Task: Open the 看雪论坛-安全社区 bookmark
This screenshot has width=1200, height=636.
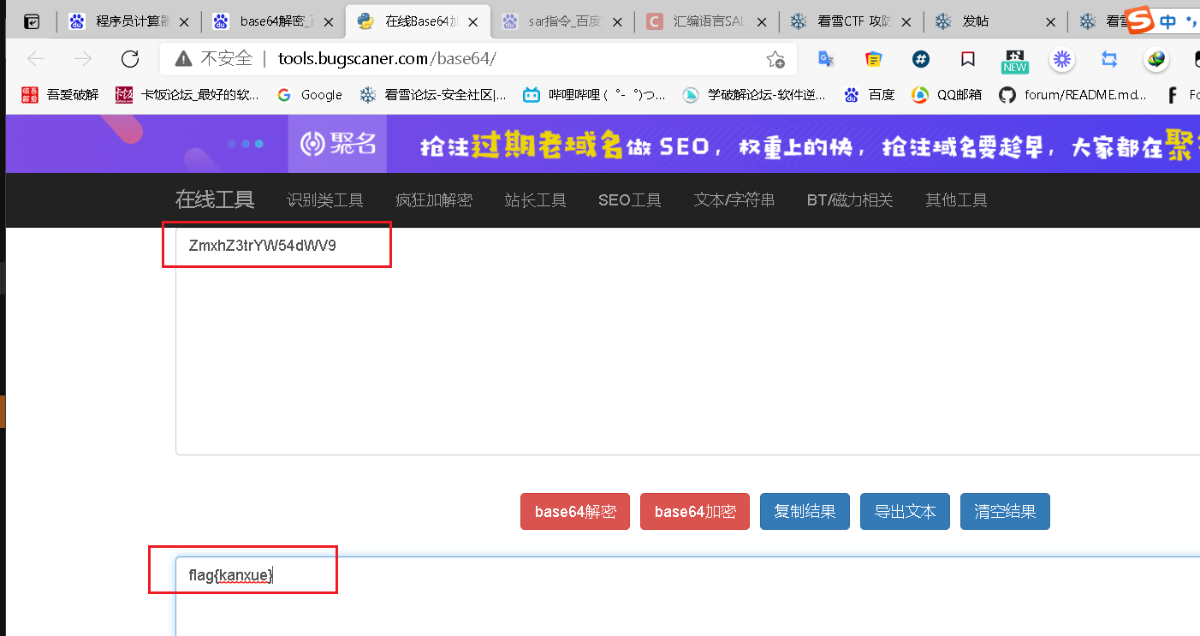Action: 433,95
